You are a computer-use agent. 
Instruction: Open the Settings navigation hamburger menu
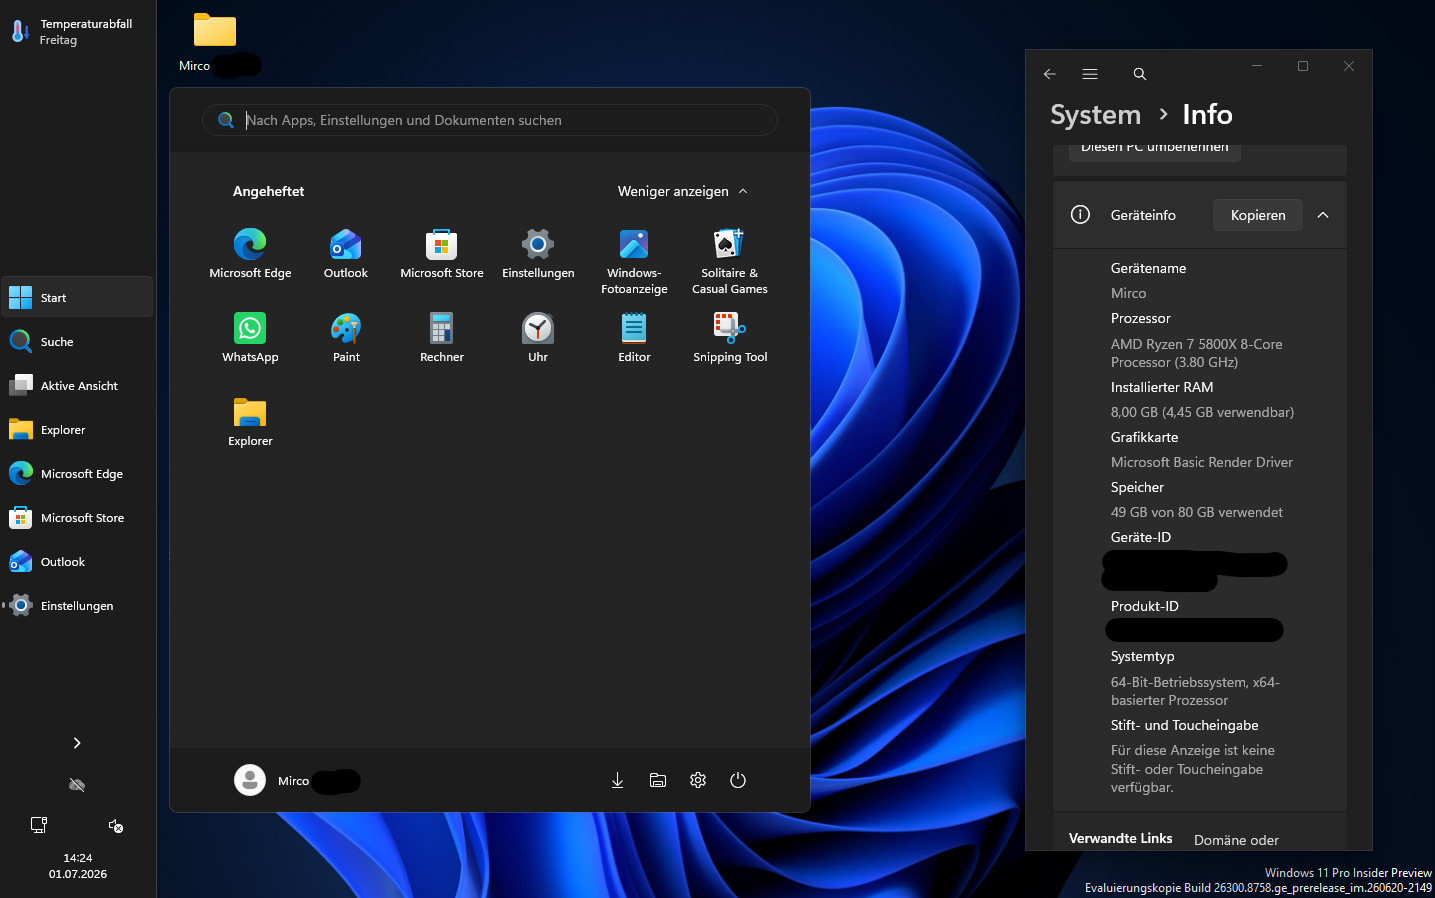[1090, 74]
